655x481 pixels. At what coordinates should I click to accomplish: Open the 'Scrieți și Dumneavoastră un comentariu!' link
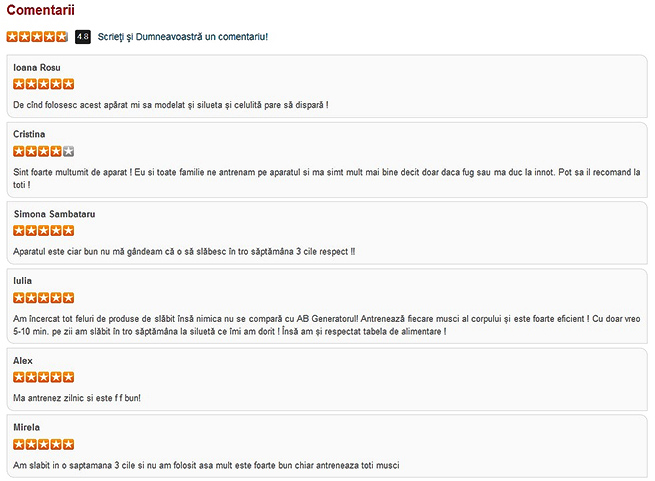(x=182, y=36)
